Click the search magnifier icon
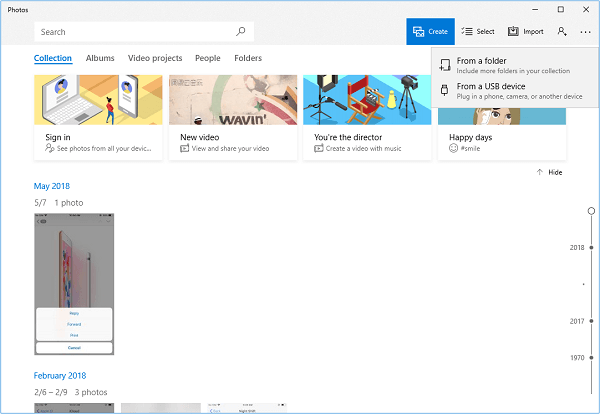The width and height of the screenshot is (600, 414). click(240, 32)
